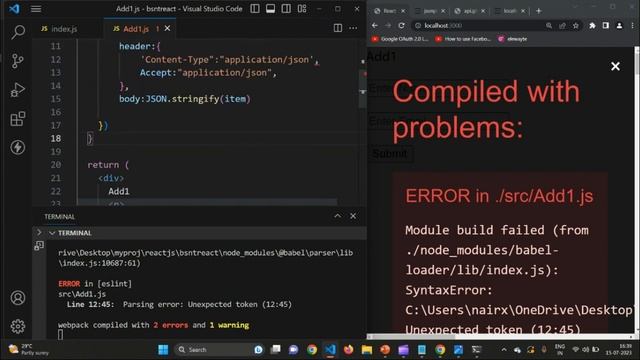Reload the localhost page in Chrome

pyautogui.click(x=402, y=25)
